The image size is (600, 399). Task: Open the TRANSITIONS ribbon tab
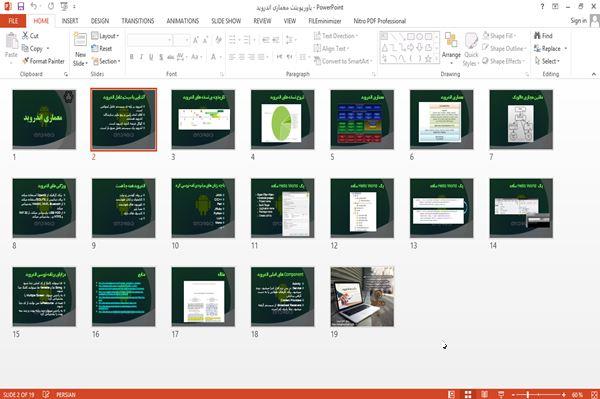(138, 21)
